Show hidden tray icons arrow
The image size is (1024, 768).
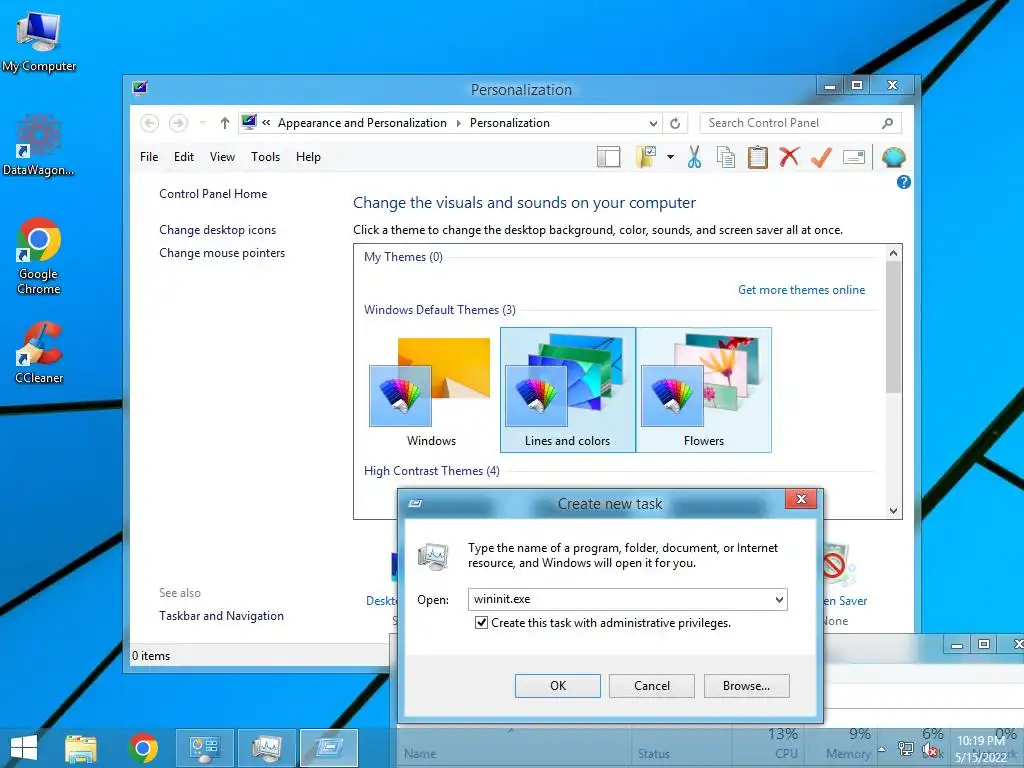pos(882,749)
